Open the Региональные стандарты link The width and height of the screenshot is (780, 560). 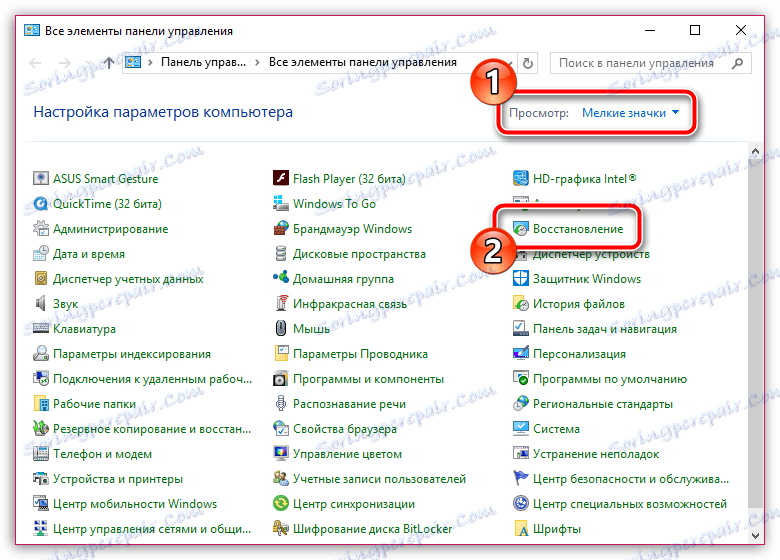coord(602,404)
